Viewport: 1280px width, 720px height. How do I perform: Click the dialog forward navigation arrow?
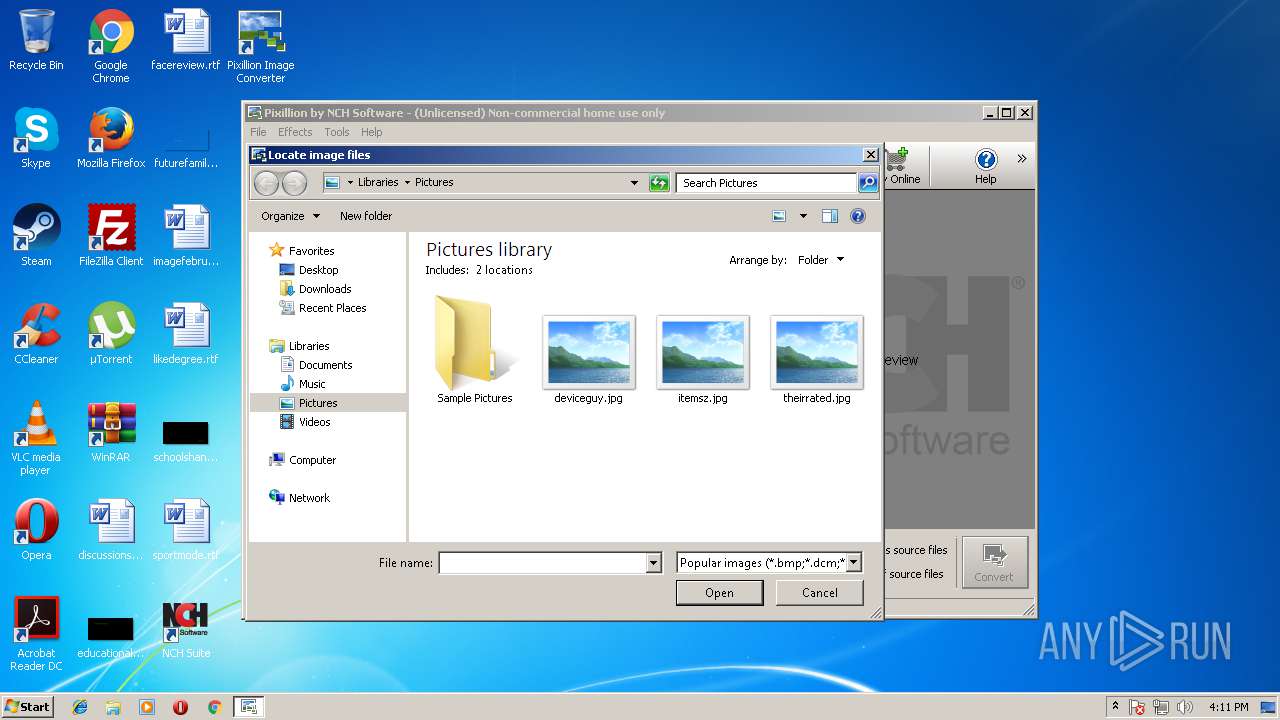(x=294, y=183)
